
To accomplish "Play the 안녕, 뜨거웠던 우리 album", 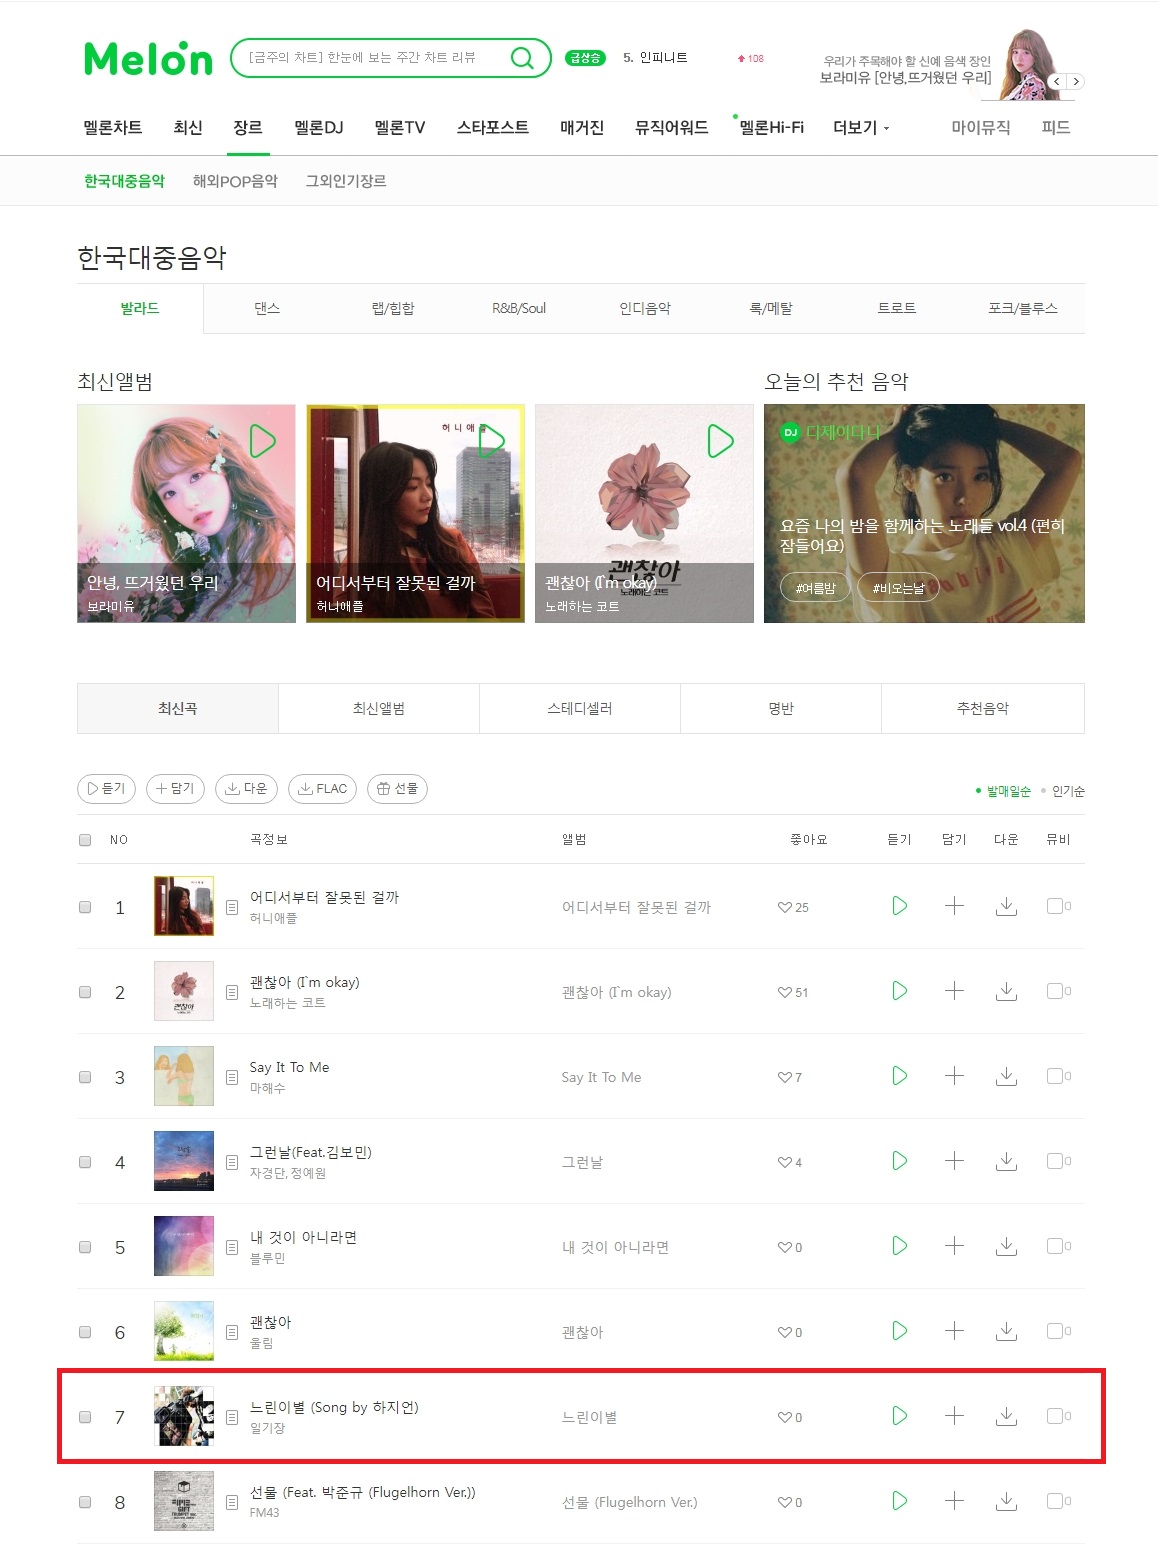I will [262, 441].
